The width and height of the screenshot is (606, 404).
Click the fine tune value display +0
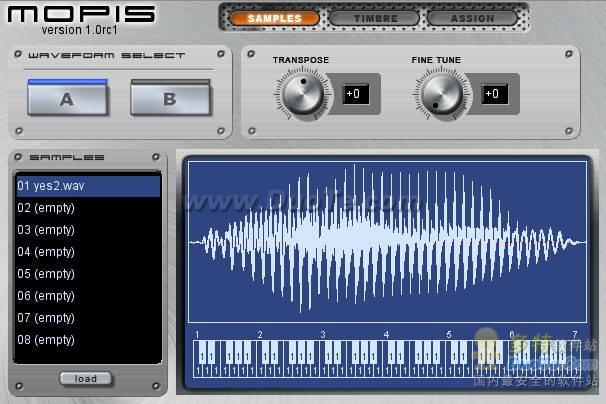[x=494, y=94]
